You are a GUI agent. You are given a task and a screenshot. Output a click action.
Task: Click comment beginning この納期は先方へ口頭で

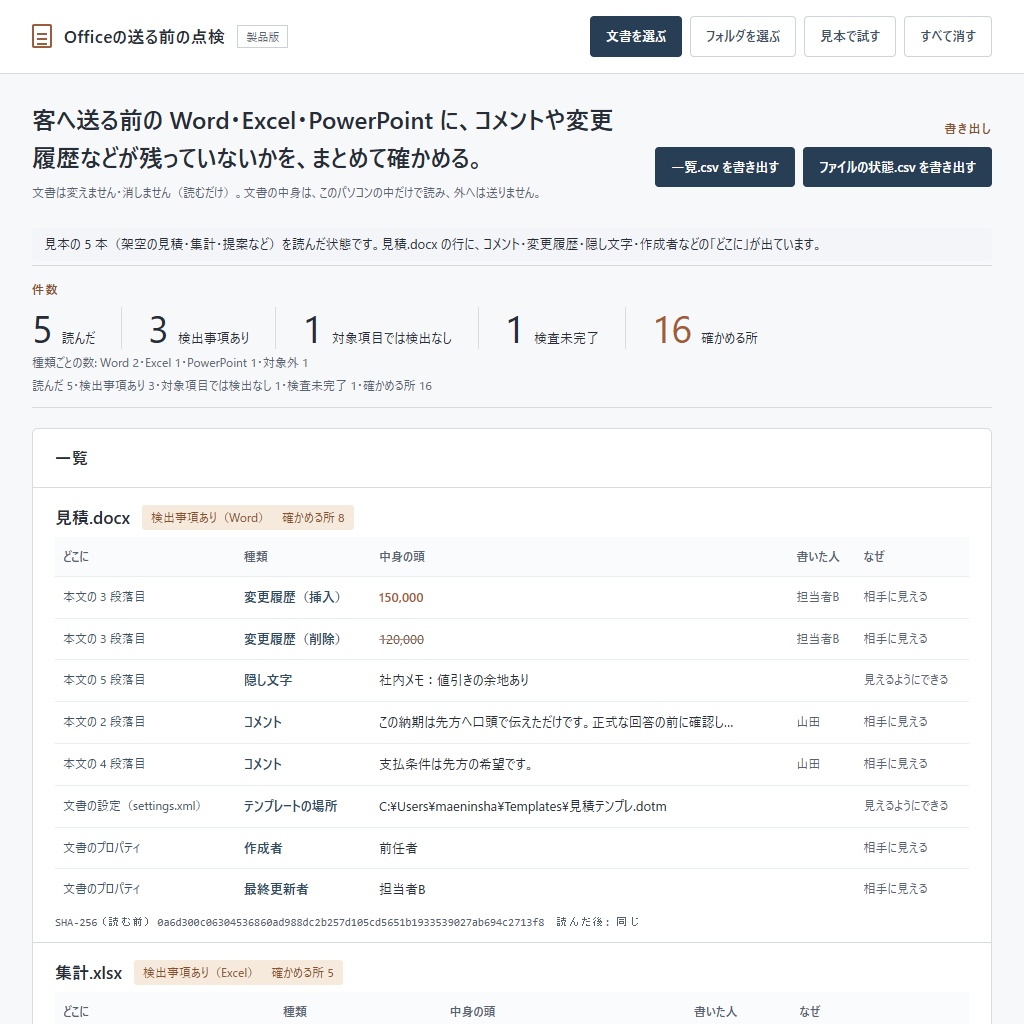pos(556,722)
